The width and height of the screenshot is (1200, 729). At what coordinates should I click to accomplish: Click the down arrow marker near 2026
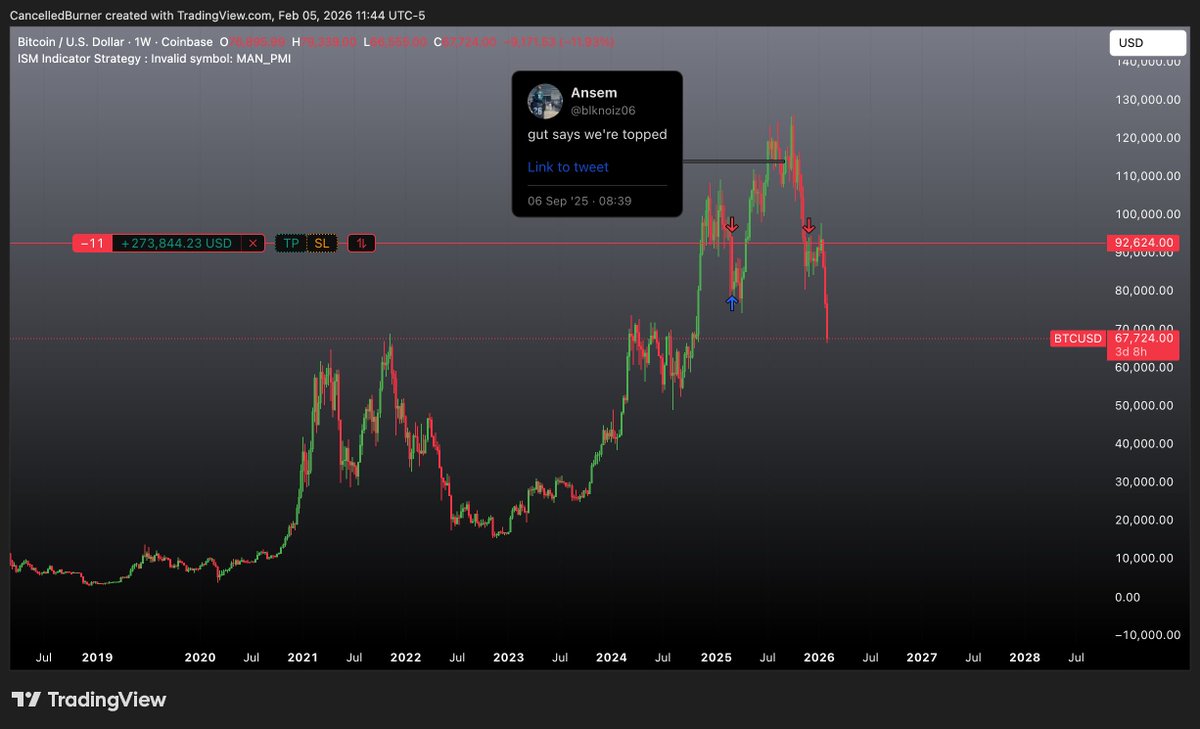[808, 227]
